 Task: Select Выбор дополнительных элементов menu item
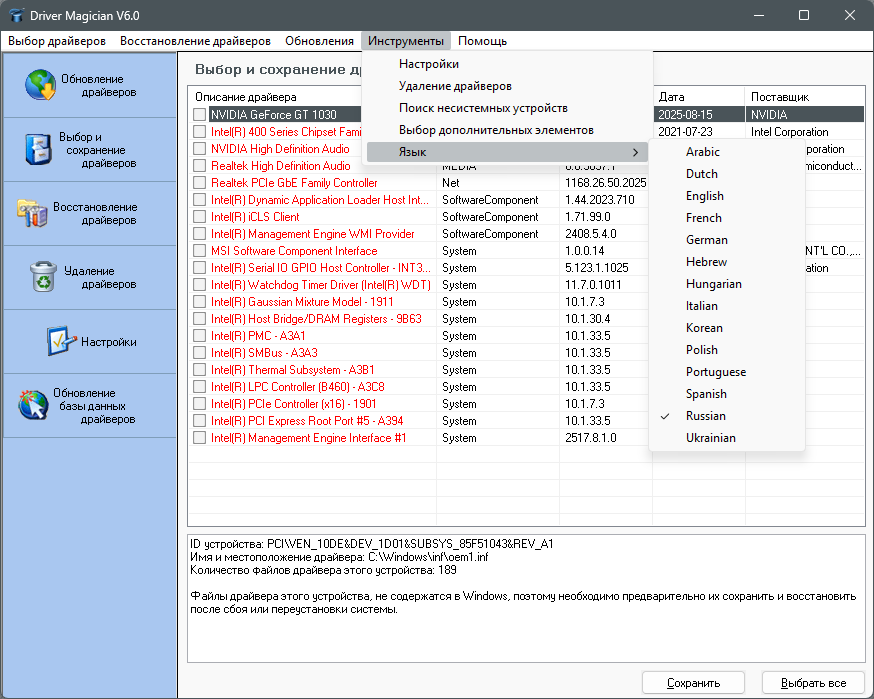507,130
